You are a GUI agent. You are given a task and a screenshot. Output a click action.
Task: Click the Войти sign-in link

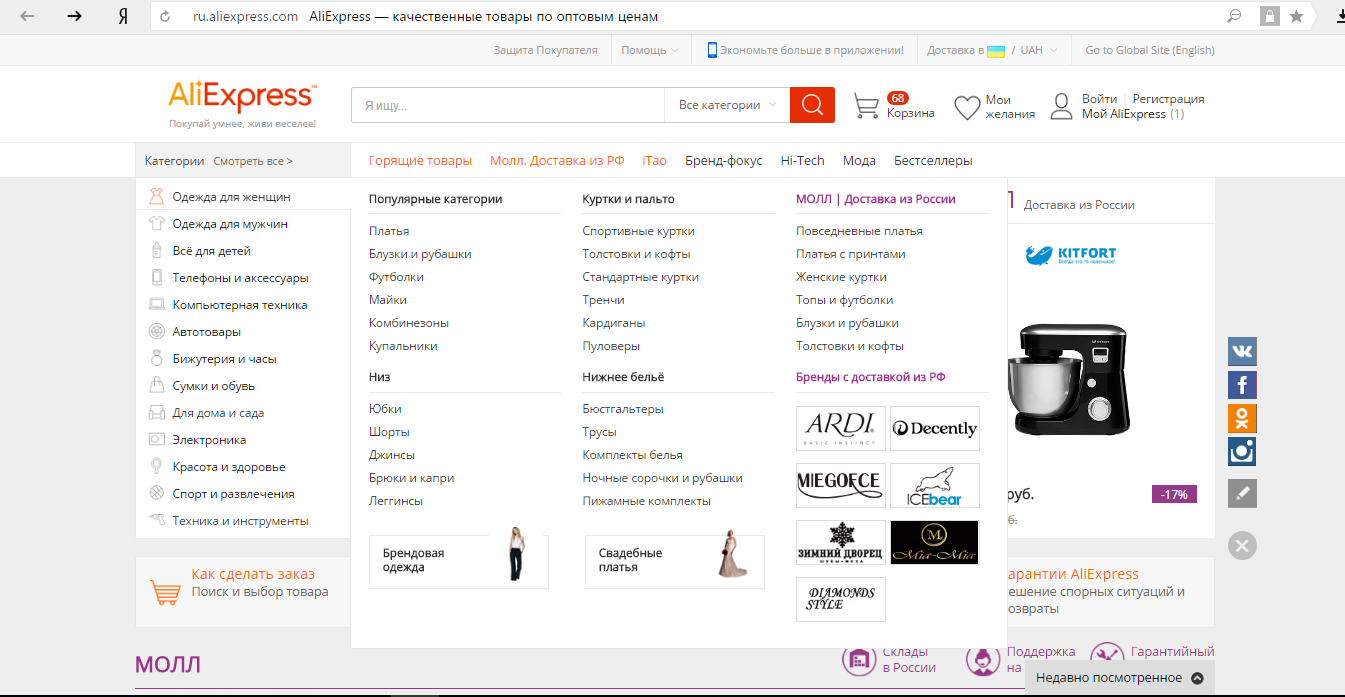click(1100, 99)
